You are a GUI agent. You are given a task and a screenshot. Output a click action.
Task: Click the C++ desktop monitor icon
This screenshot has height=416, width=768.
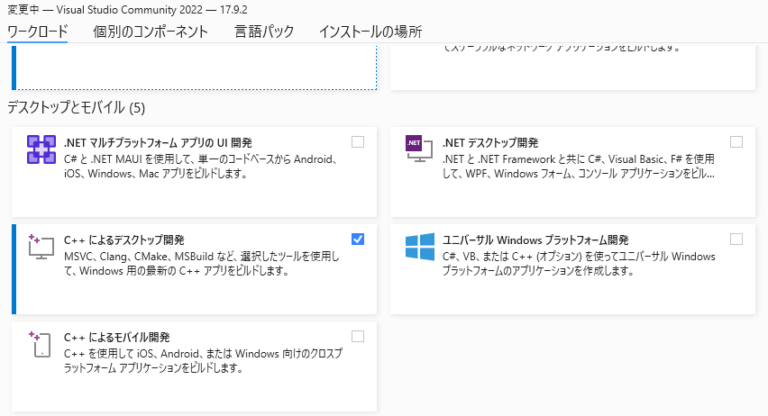click(x=41, y=246)
